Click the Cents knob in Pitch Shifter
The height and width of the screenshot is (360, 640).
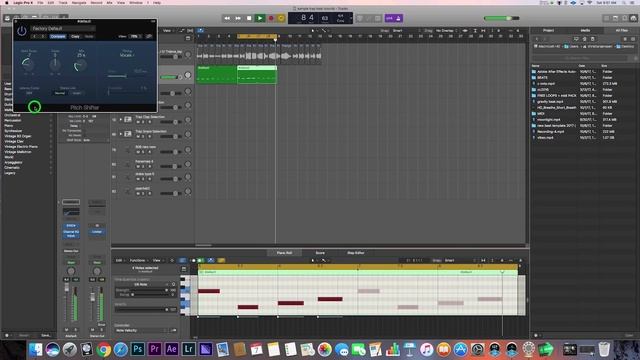pyautogui.click(x=55, y=64)
